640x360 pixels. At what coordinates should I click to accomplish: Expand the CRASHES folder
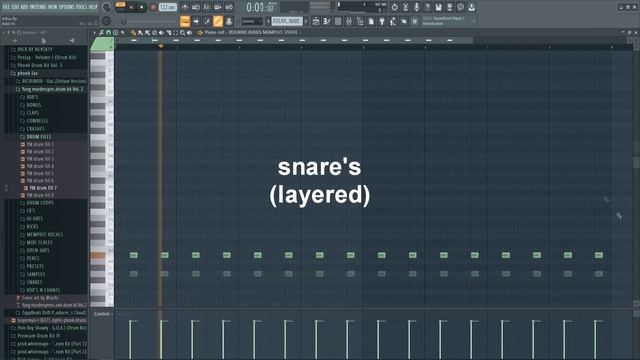[36, 129]
